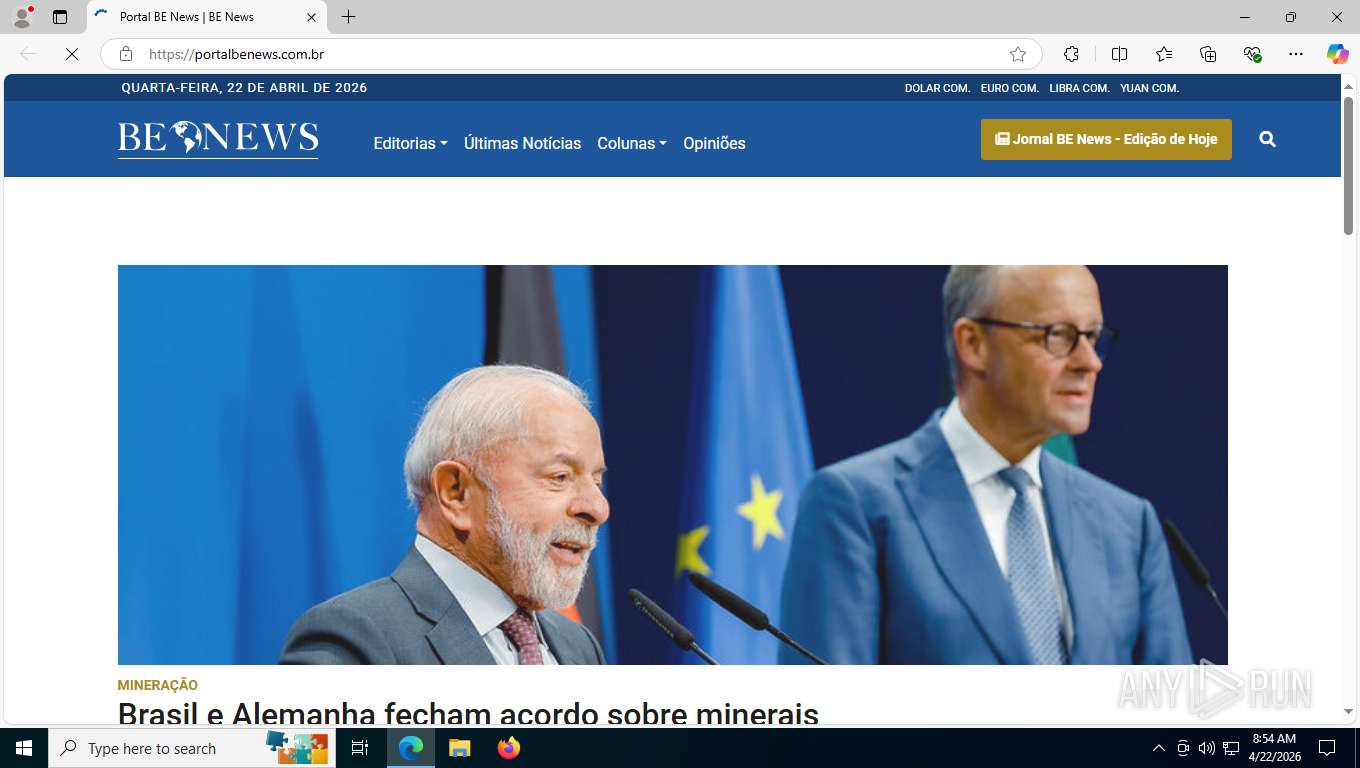Select the Portal BE News tab

pos(207,17)
